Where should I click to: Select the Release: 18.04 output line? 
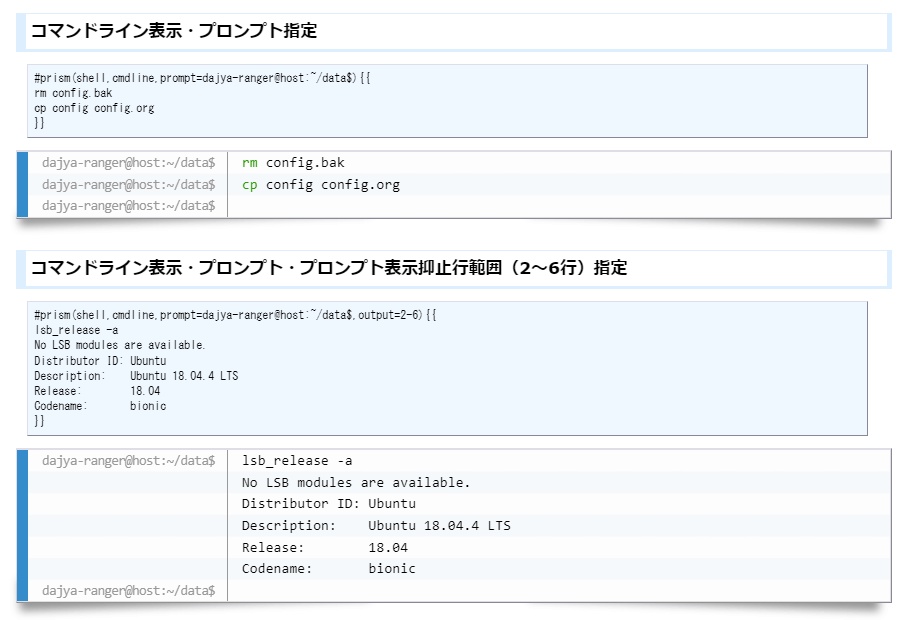(x=90, y=391)
